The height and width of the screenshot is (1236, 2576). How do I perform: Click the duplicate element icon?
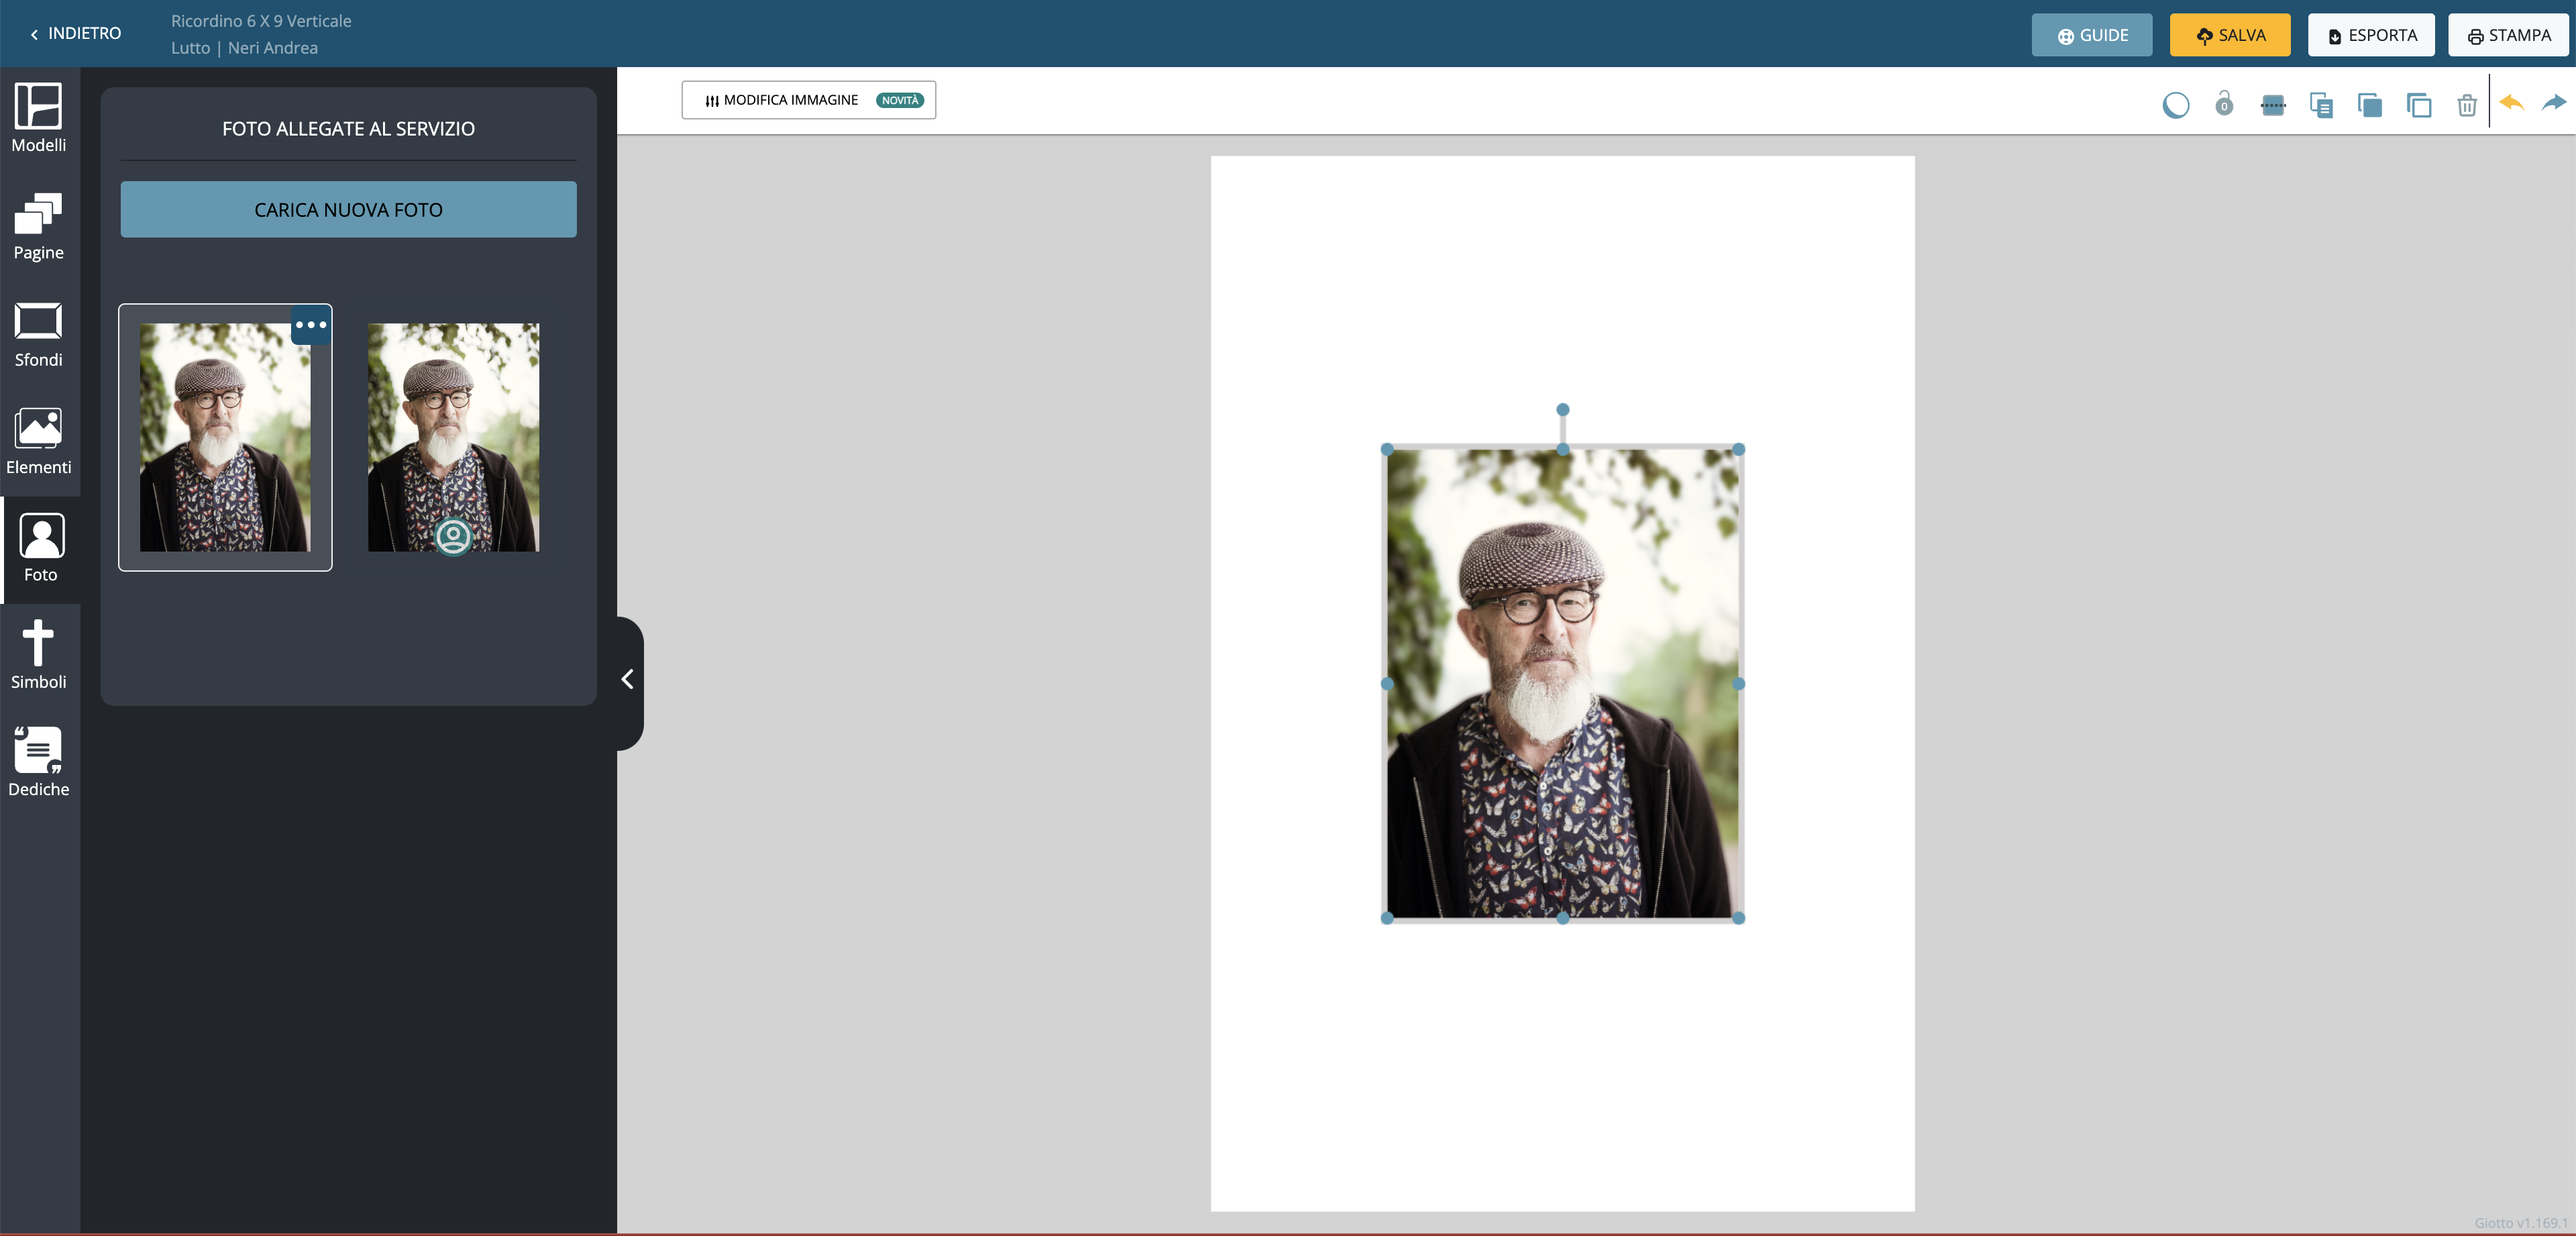2321,105
